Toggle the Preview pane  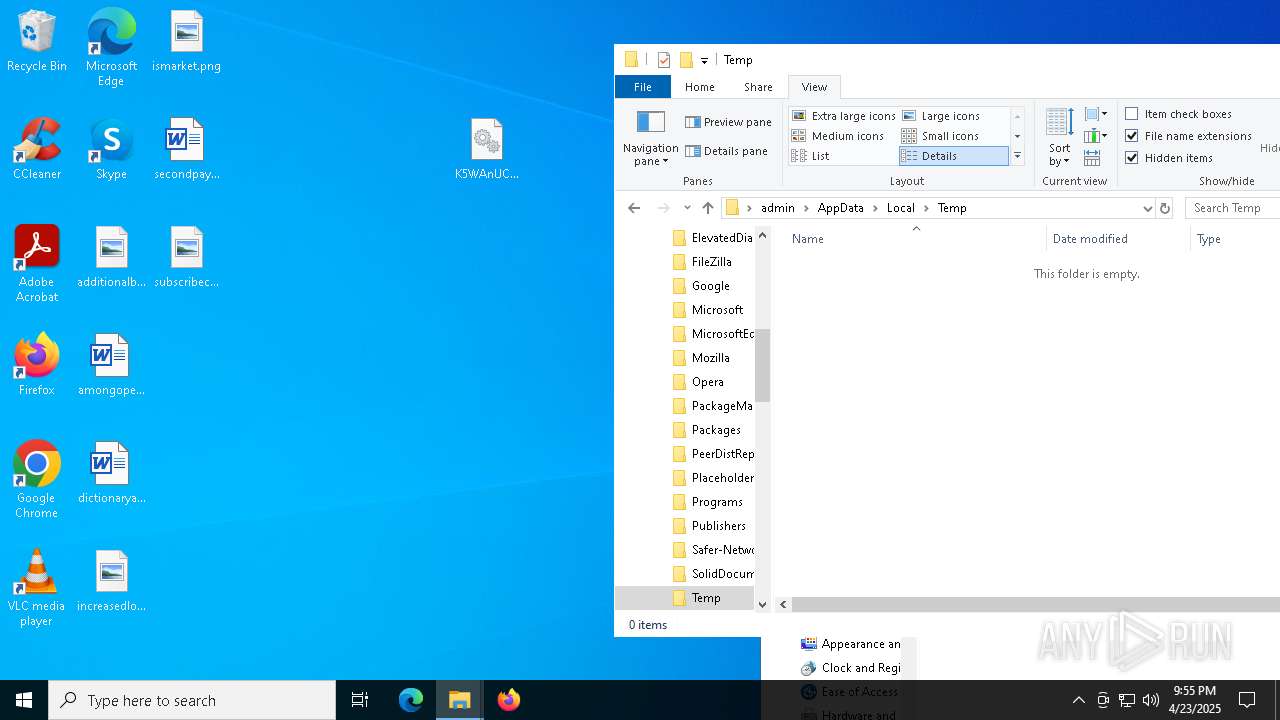(x=729, y=122)
